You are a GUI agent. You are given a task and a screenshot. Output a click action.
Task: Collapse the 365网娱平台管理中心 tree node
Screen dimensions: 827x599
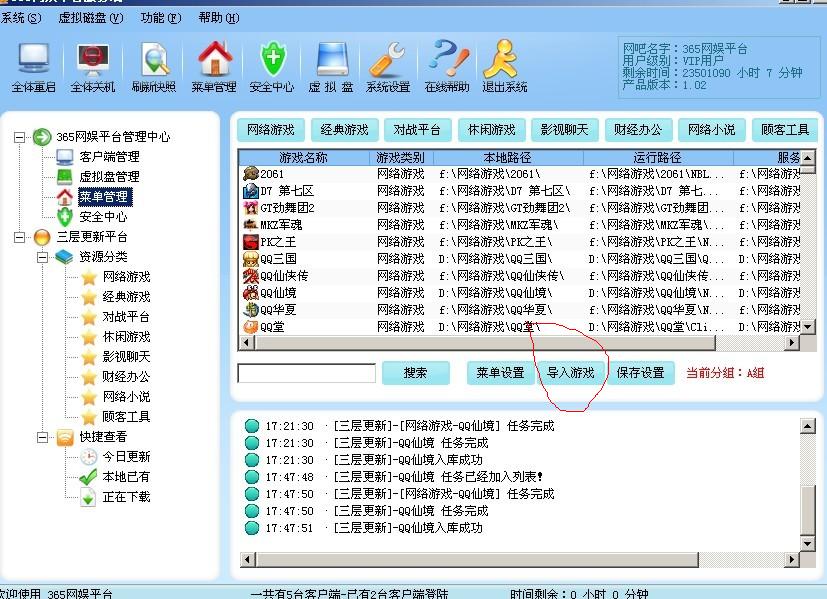(19, 137)
